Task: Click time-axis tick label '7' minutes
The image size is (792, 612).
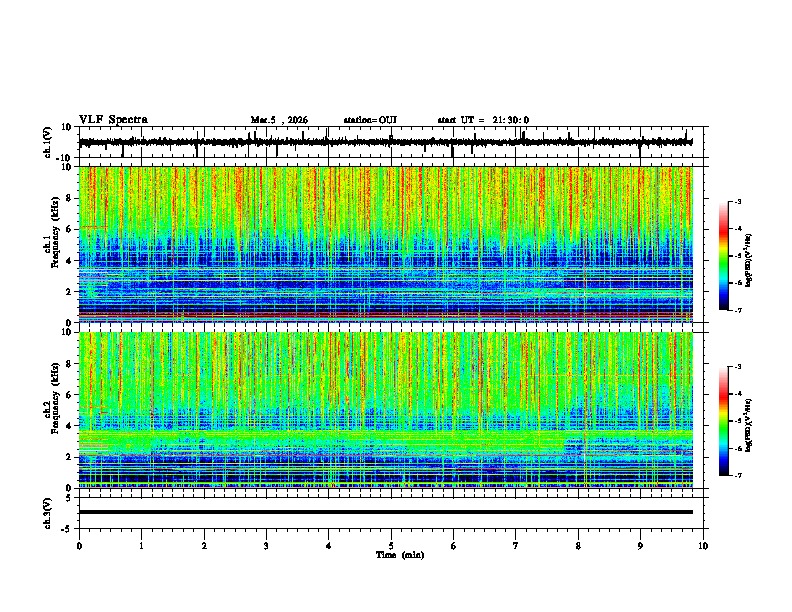Action: (516, 546)
